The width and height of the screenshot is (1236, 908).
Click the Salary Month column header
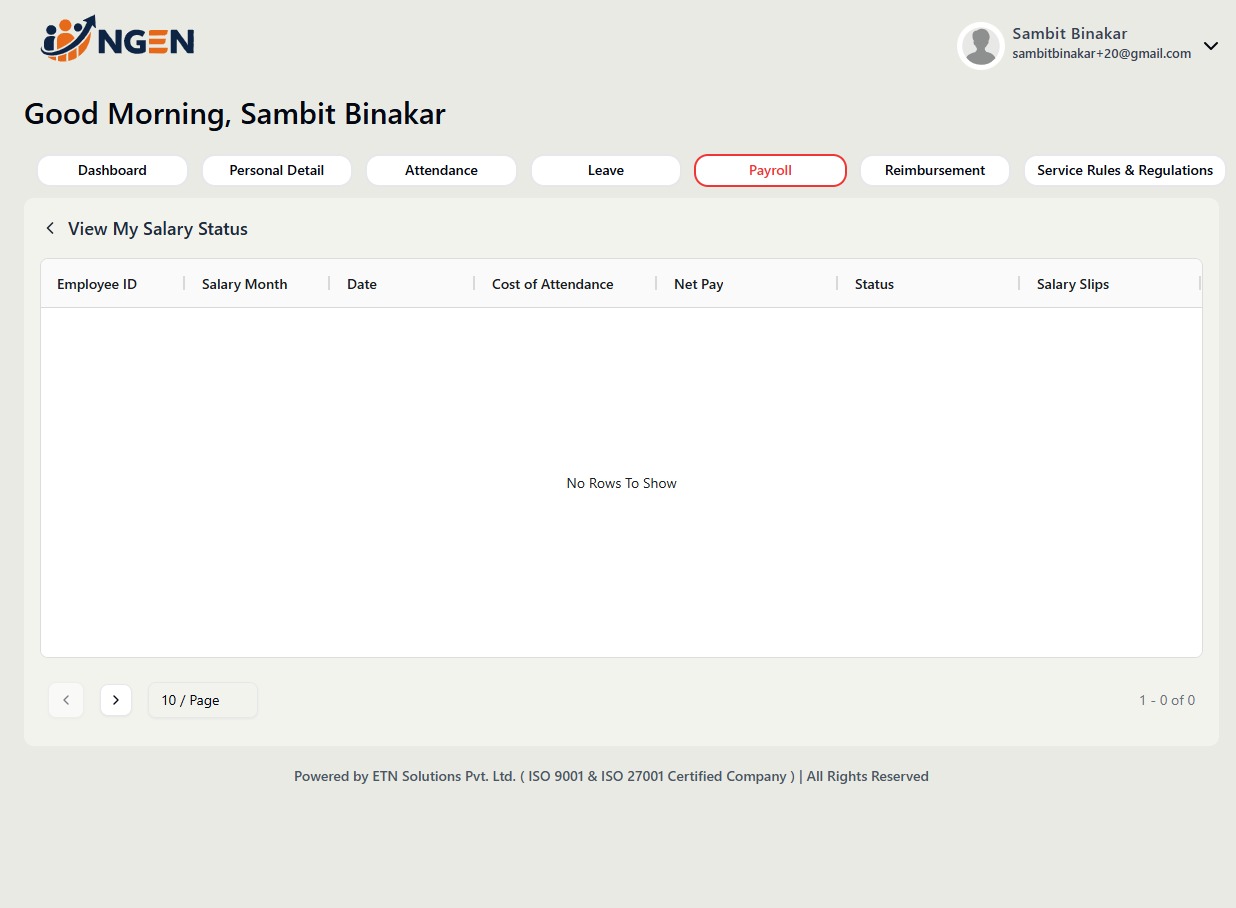[244, 284]
